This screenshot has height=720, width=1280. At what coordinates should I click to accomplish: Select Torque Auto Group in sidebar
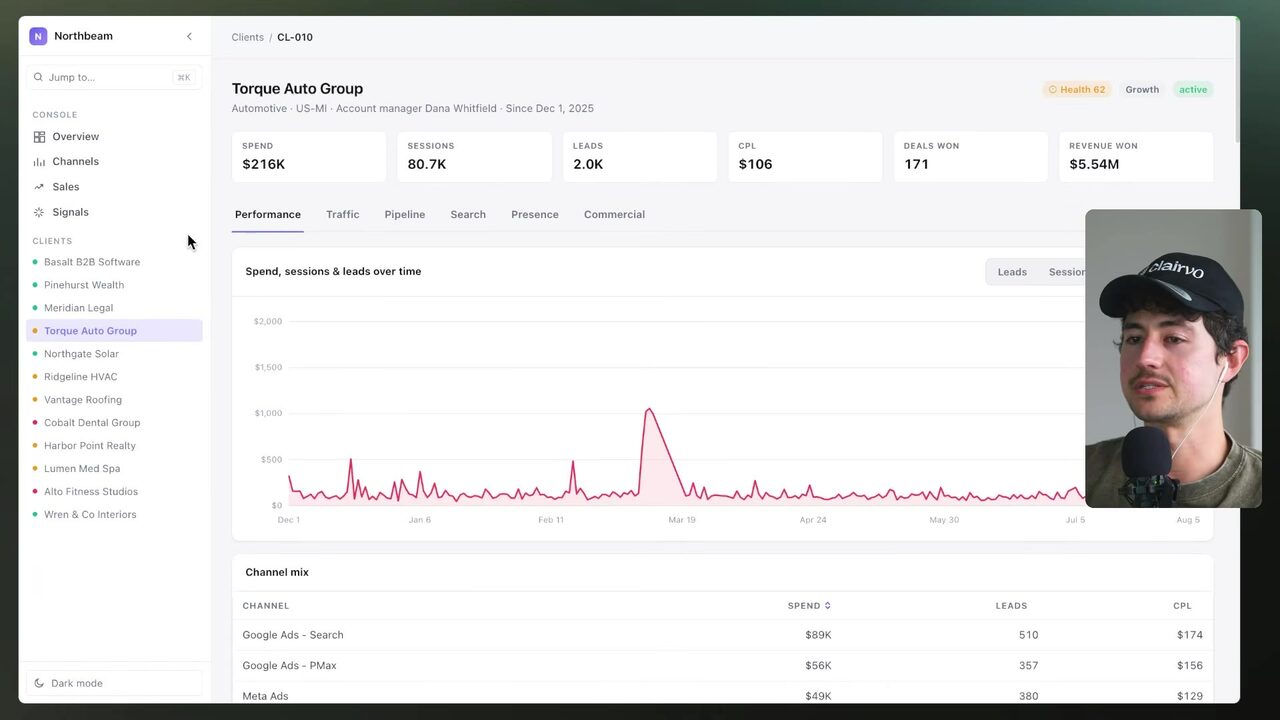point(114,331)
